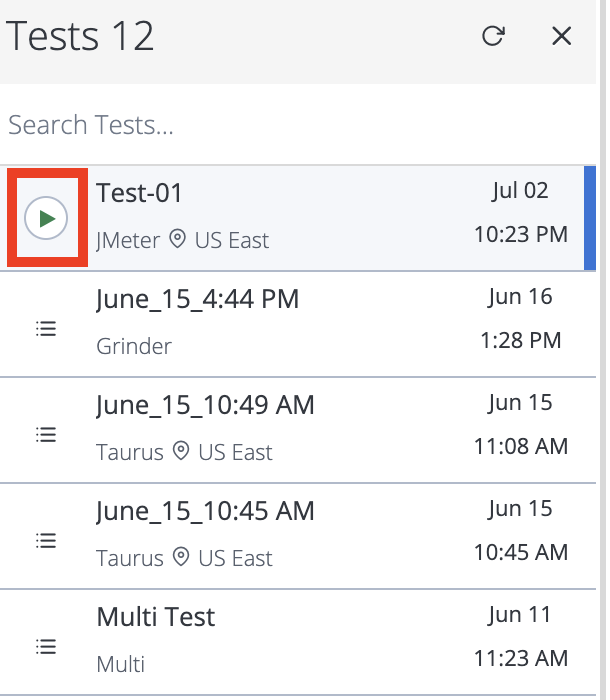This screenshot has width=610, height=700.
Task: Run Test-01 with the play button
Action: click(x=46, y=218)
